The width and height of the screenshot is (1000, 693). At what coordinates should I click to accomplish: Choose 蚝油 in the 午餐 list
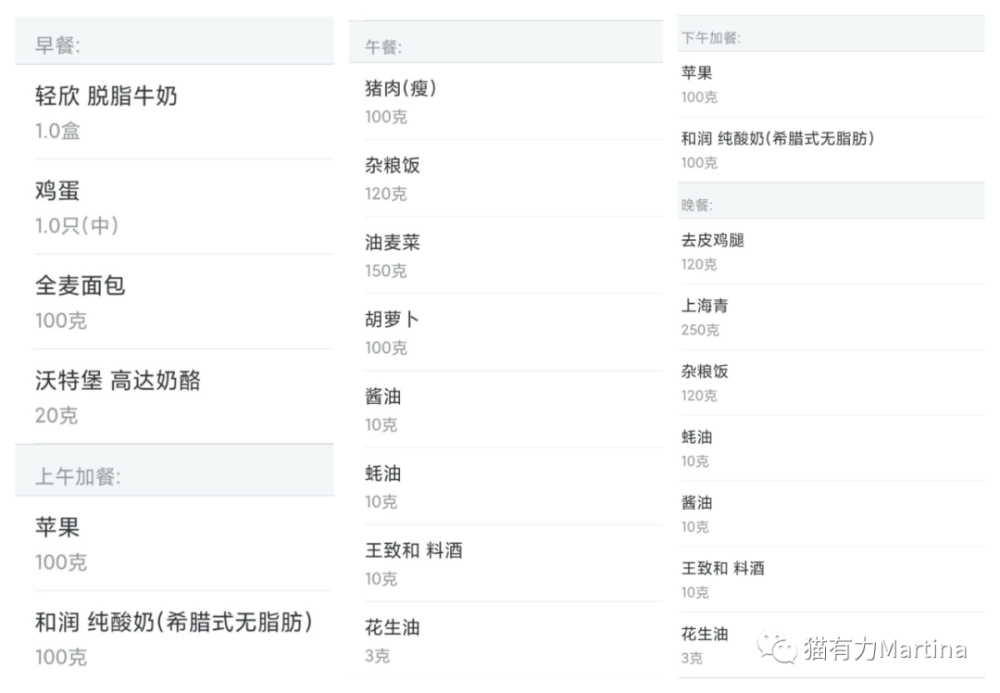coord(506,486)
